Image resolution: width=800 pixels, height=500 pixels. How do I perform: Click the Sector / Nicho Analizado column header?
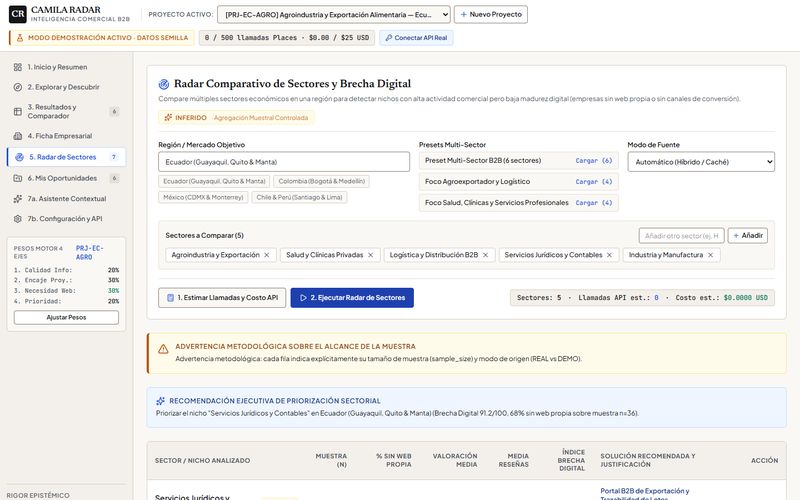pos(203,461)
